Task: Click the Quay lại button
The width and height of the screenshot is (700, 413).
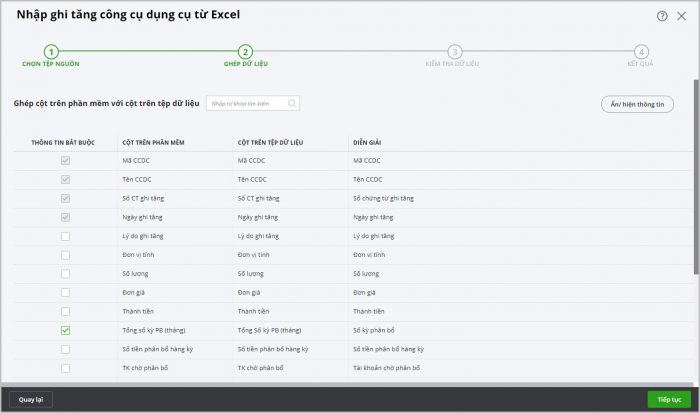Action: point(31,399)
